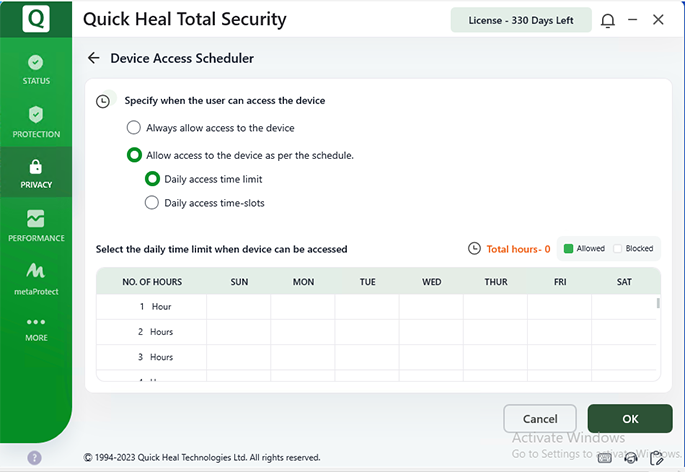Click the MON cell for 2 Hours
The width and height of the screenshot is (685, 472).
coord(303,332)
